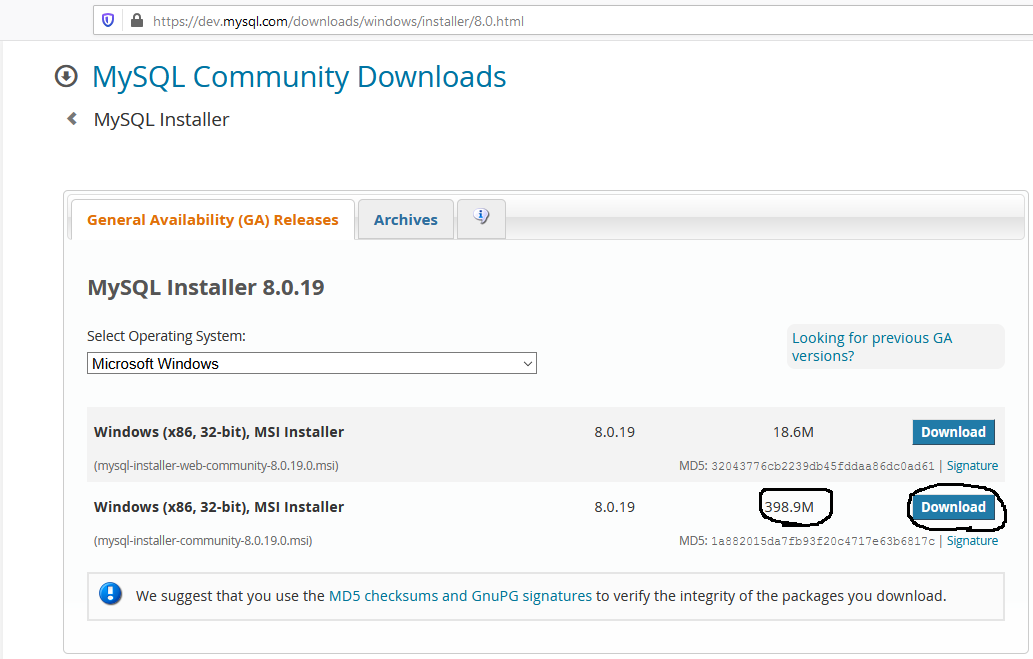Open the info icon tab
The width and height of the screenshot is (1033, 659).
tap(482, 218)
